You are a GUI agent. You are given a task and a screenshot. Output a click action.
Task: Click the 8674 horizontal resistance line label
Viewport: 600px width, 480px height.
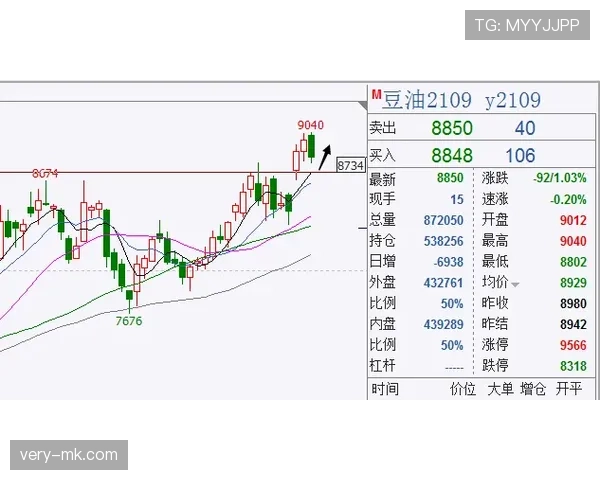click(x=45, y=174)
